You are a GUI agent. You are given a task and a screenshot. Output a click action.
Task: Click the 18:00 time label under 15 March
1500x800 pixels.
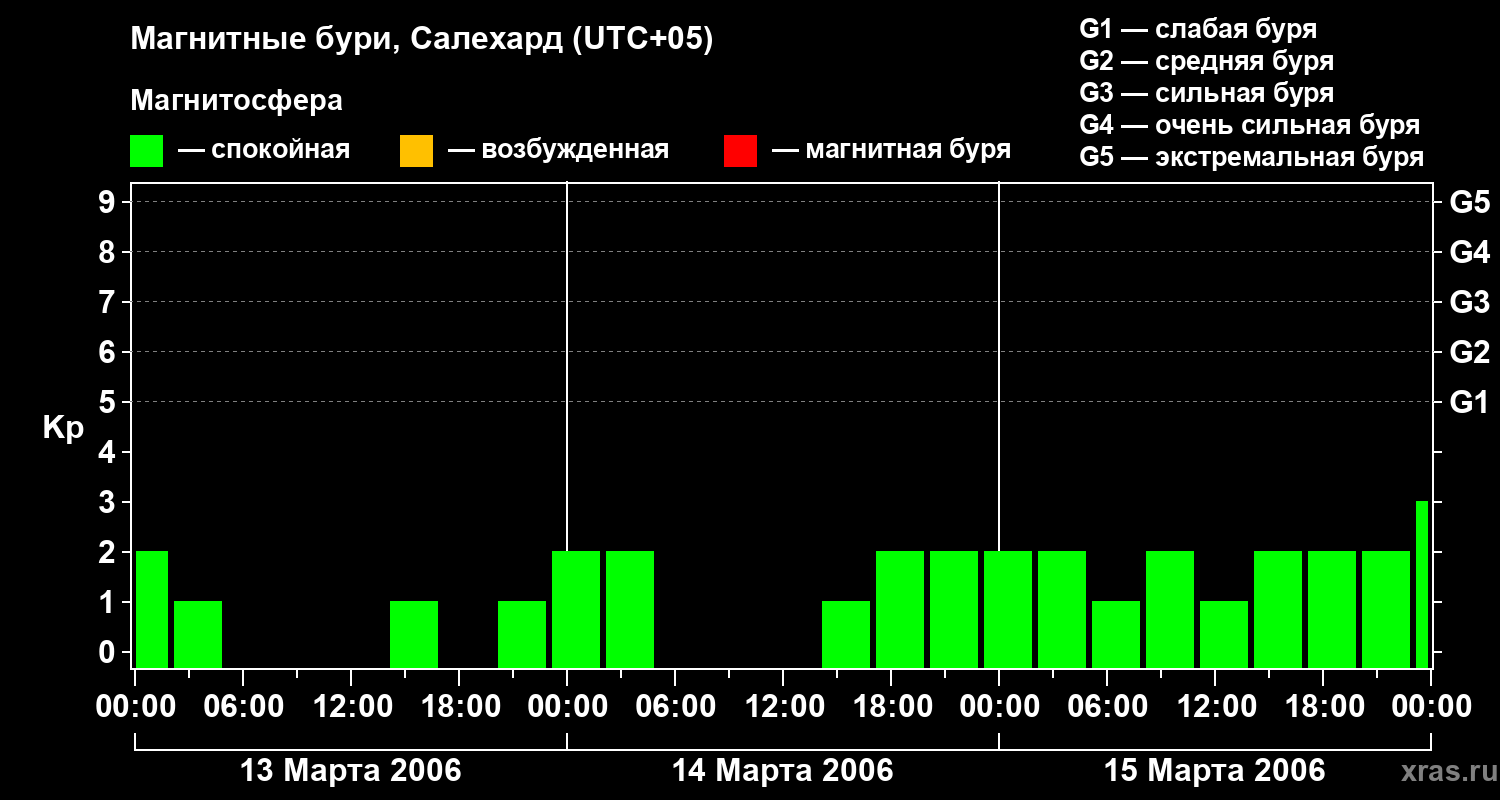click(x=1323, y=707)
